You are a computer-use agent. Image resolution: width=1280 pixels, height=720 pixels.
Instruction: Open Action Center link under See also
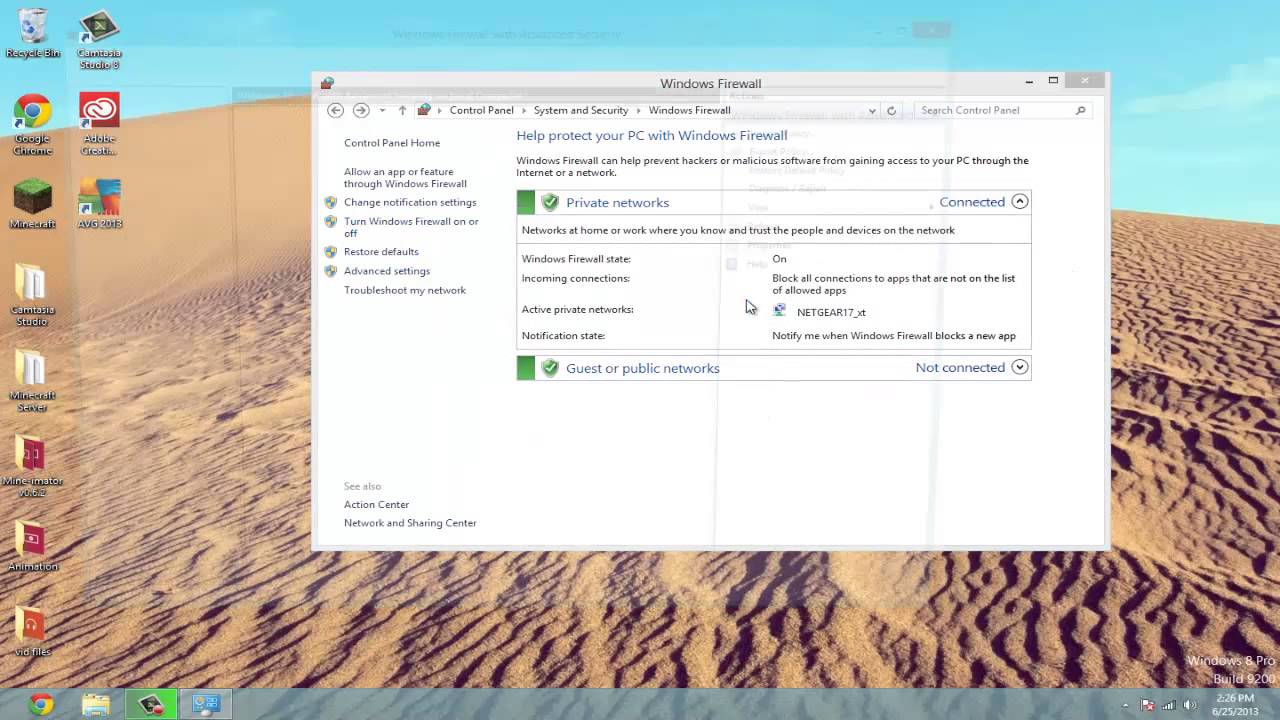[x=376, y=505]
